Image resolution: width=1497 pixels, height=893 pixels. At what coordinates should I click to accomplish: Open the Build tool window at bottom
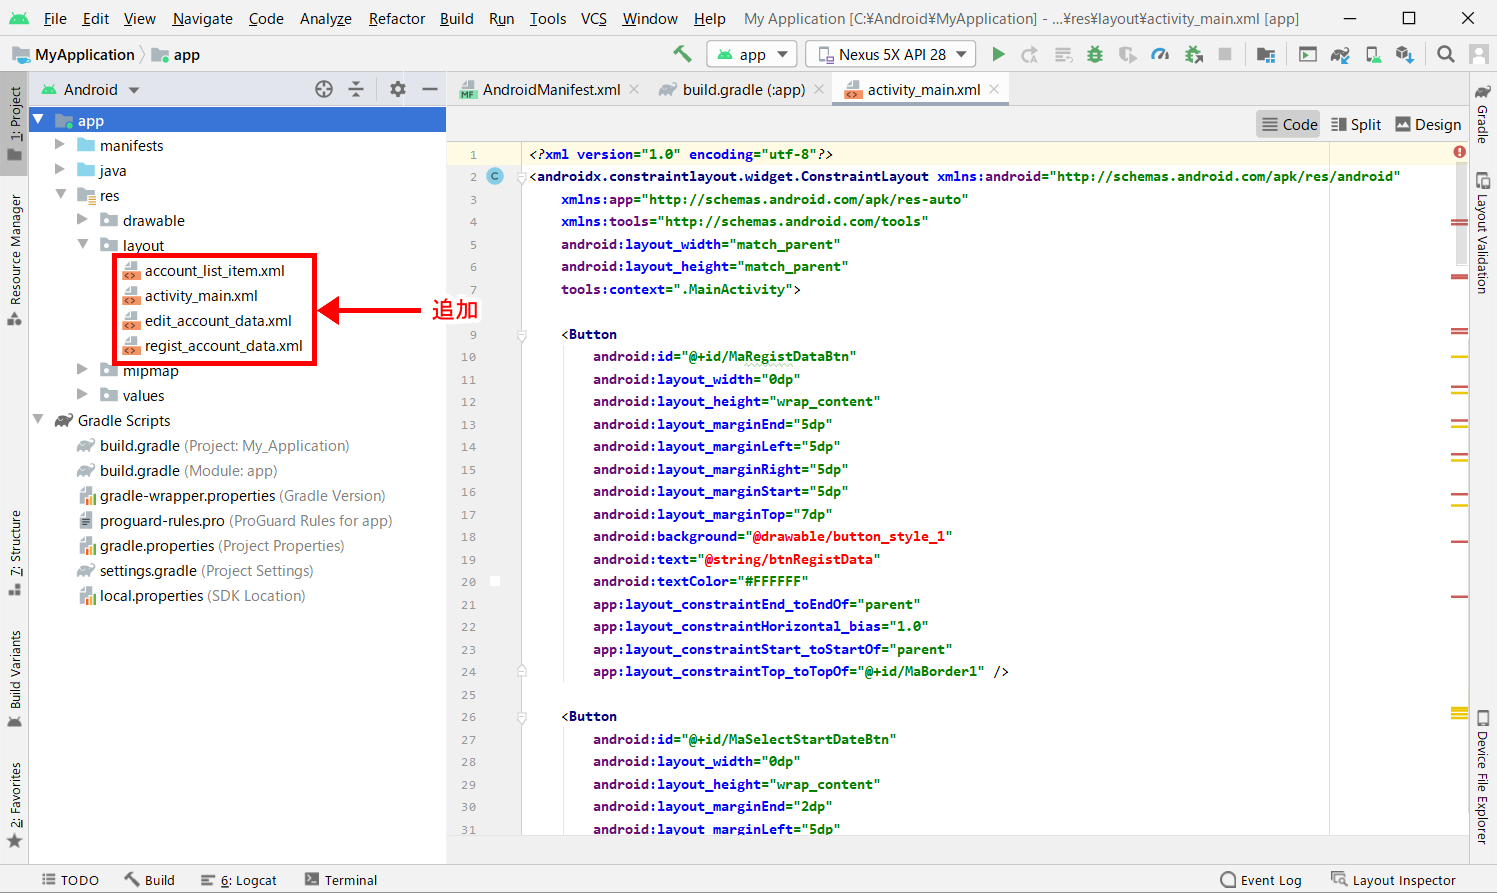(x=149, y=880)
